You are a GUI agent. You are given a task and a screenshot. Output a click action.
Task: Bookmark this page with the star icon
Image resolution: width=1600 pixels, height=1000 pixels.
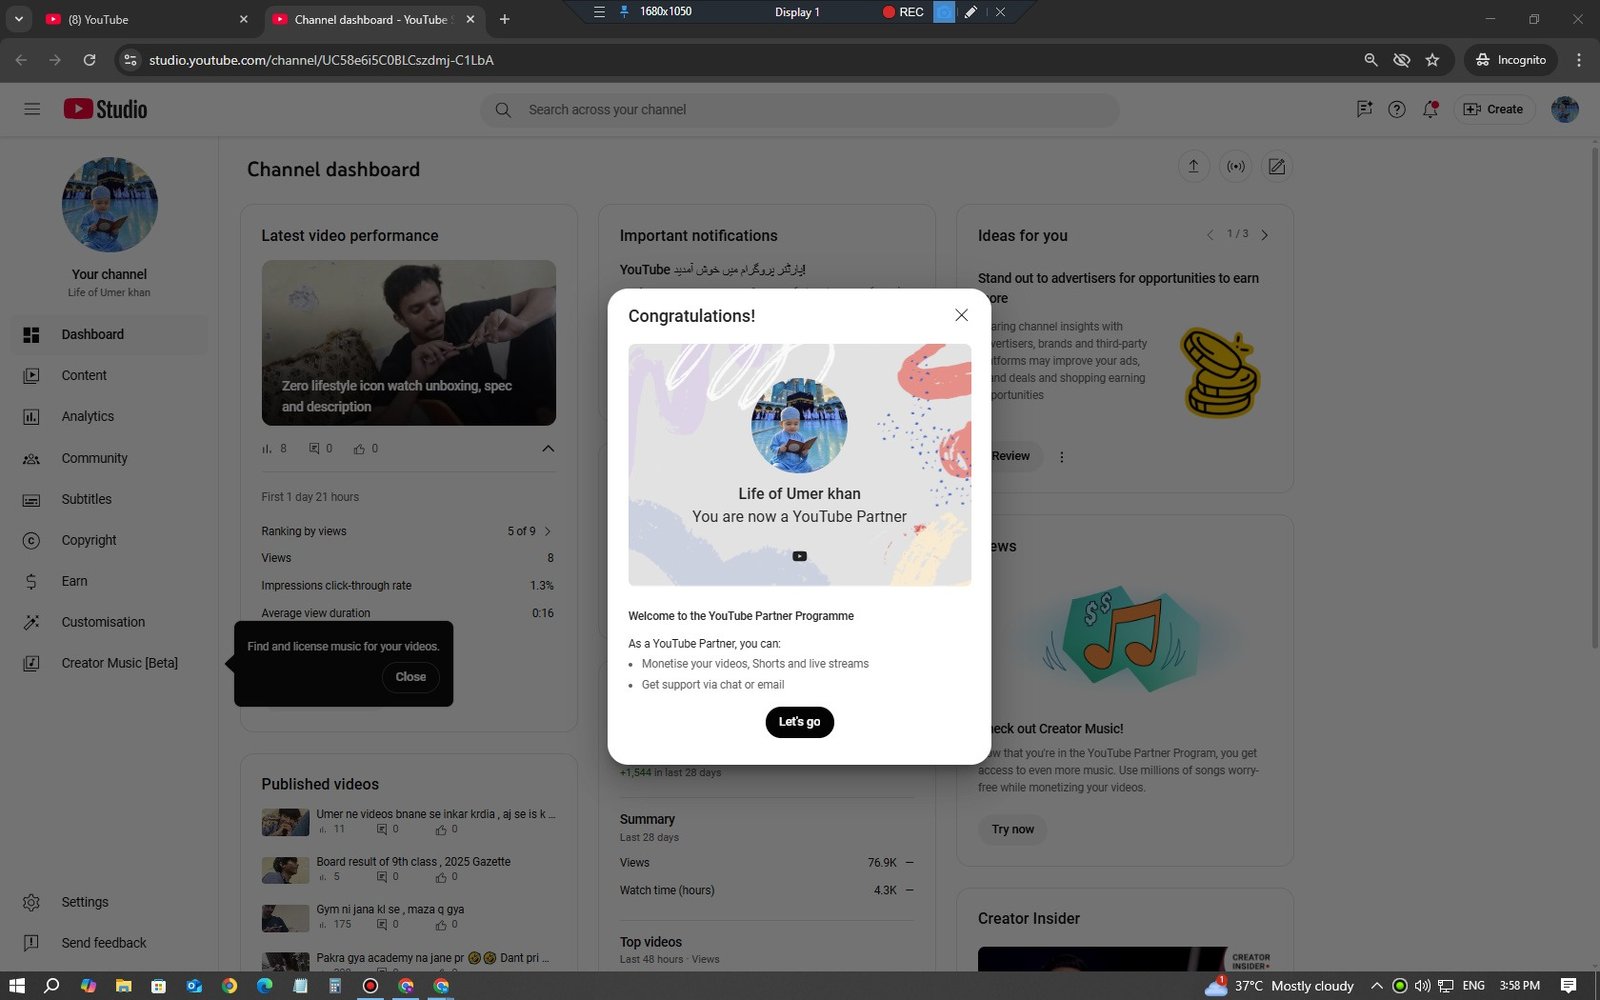coord(1432,60)
